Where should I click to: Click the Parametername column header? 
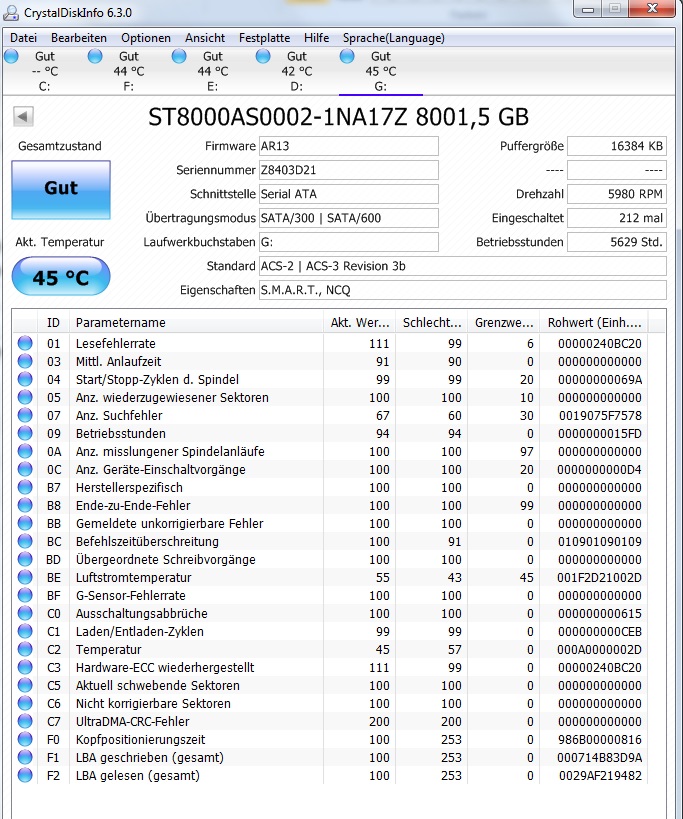[196, 323]
